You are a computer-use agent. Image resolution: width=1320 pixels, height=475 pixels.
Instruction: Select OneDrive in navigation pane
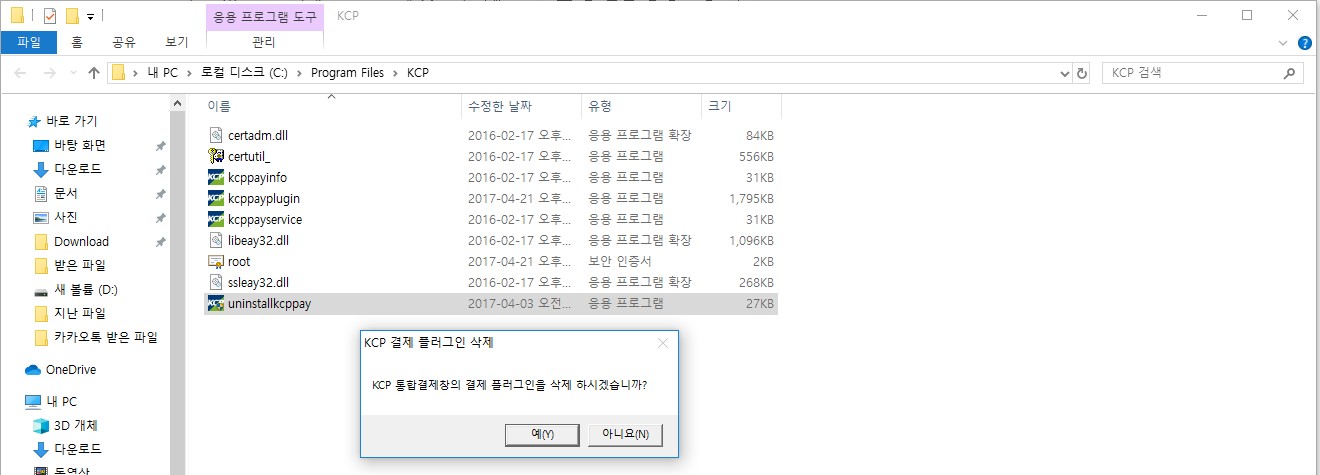click(71, 369)
